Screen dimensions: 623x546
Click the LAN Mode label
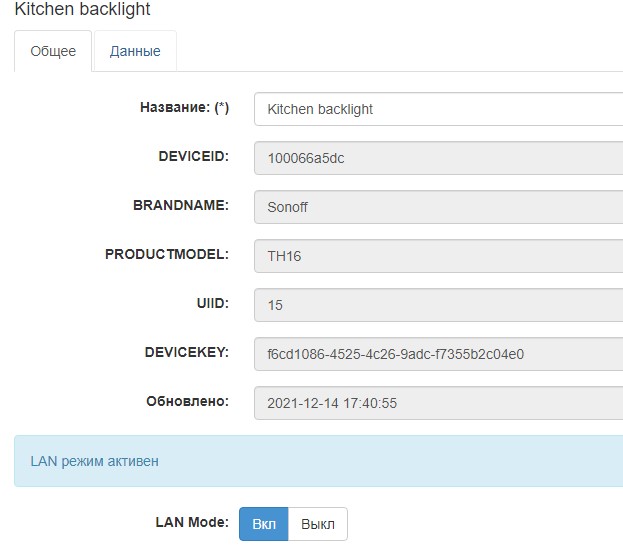(x=192, y=522)
